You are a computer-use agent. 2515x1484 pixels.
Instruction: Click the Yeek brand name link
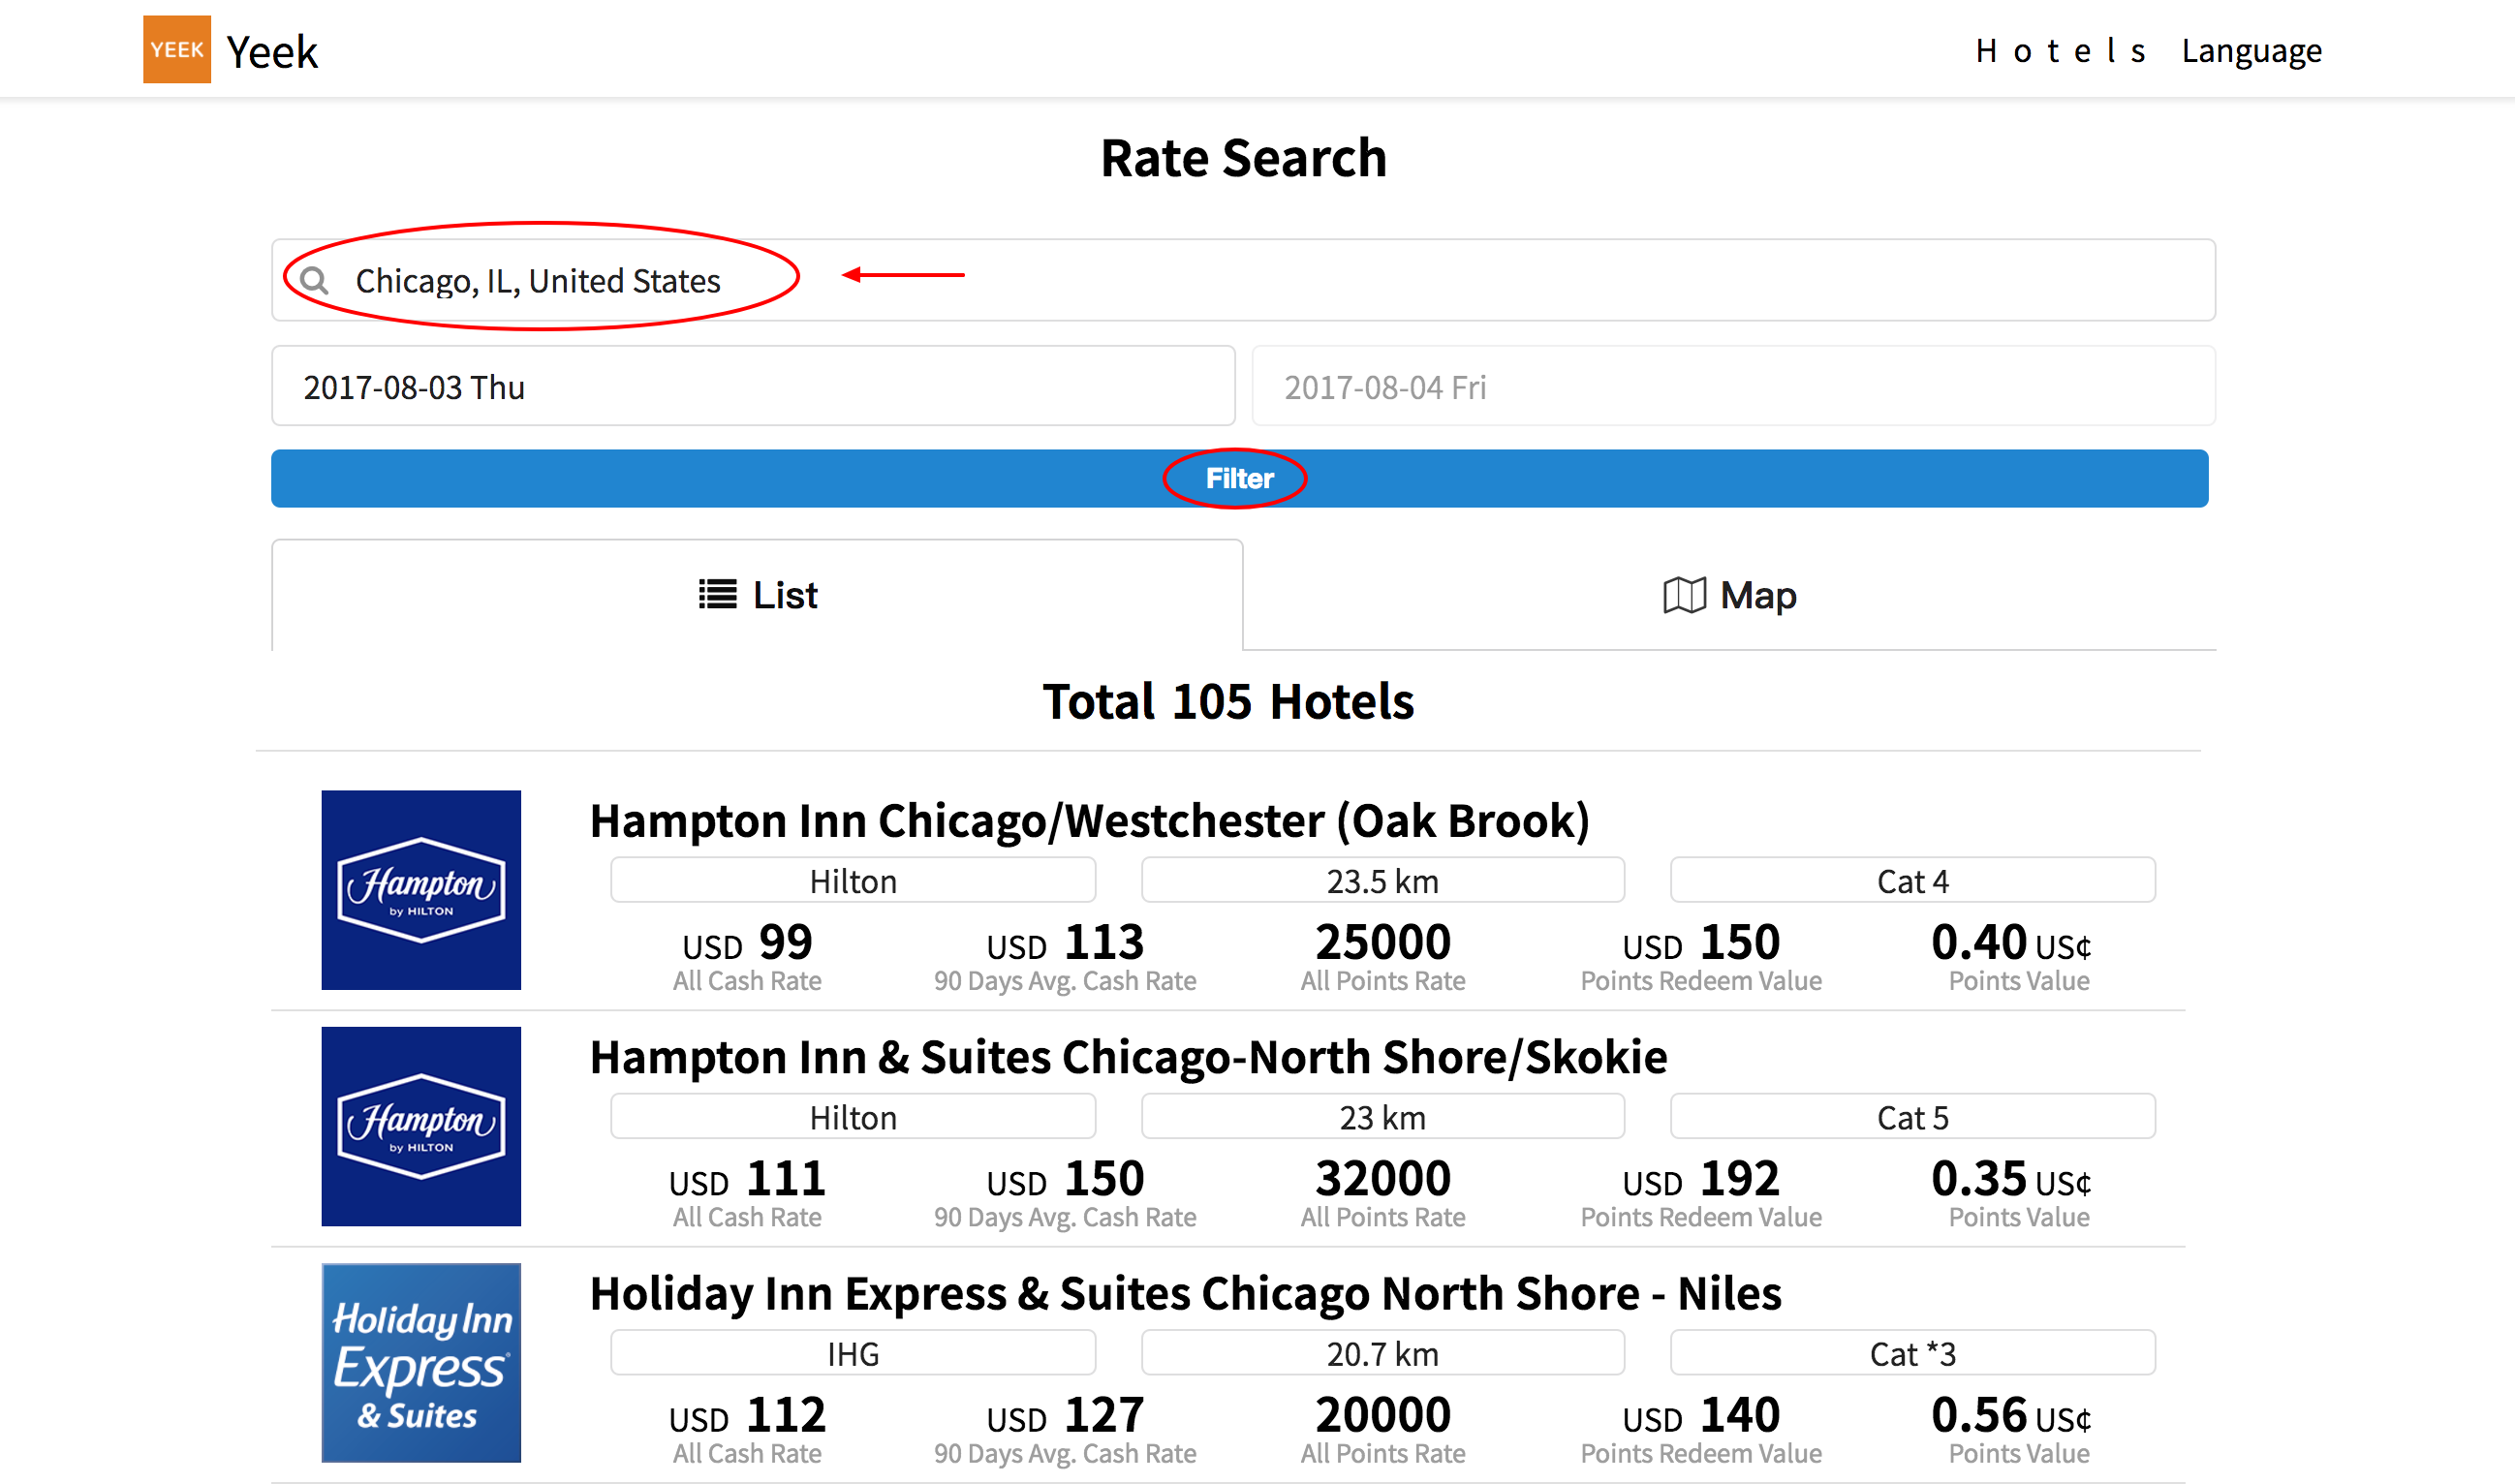tap(271, 52)
